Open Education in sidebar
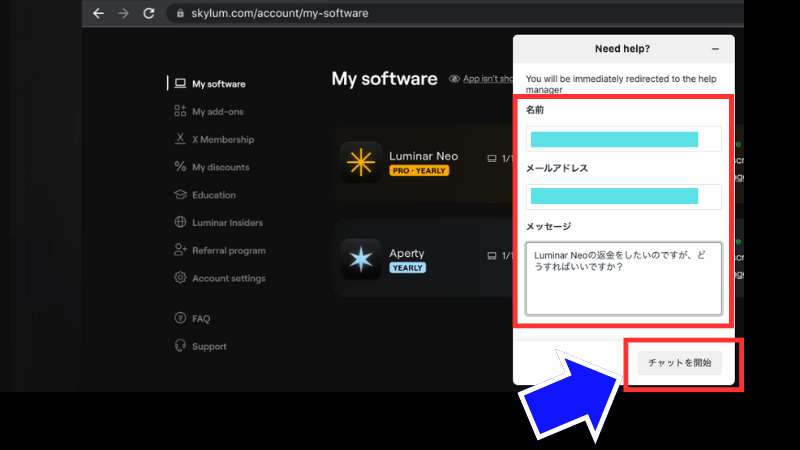The height and width of the screenshot is (450, 800). (214, 195)
